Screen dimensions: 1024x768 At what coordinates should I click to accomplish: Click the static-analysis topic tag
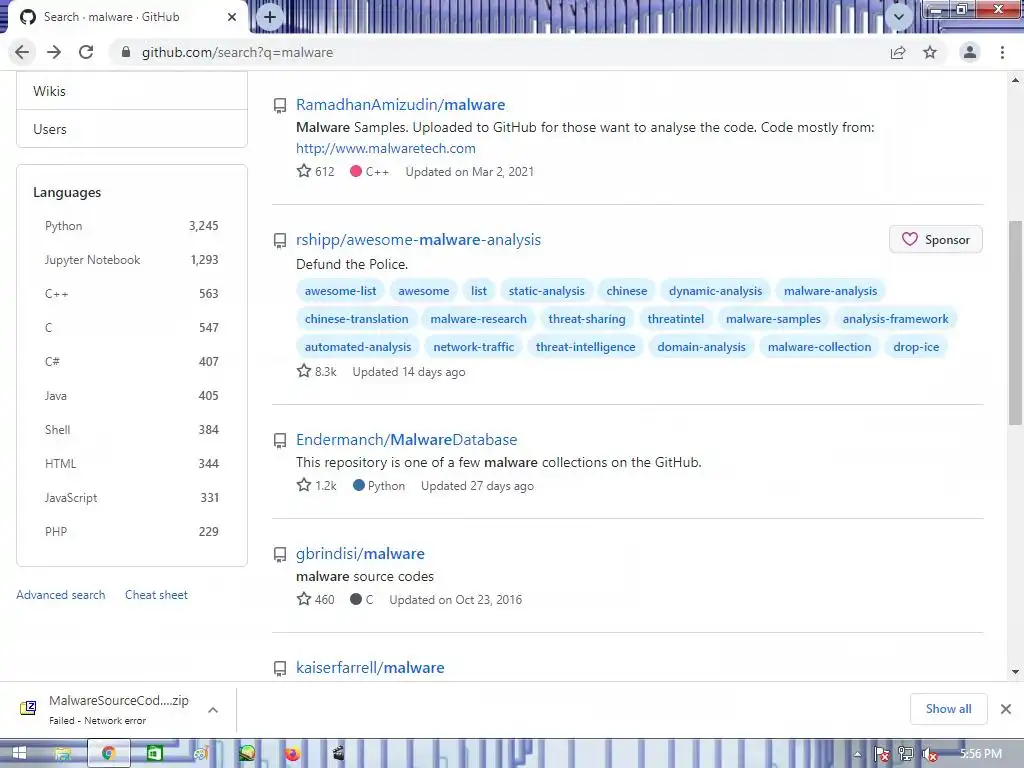(x=547, y=291)
